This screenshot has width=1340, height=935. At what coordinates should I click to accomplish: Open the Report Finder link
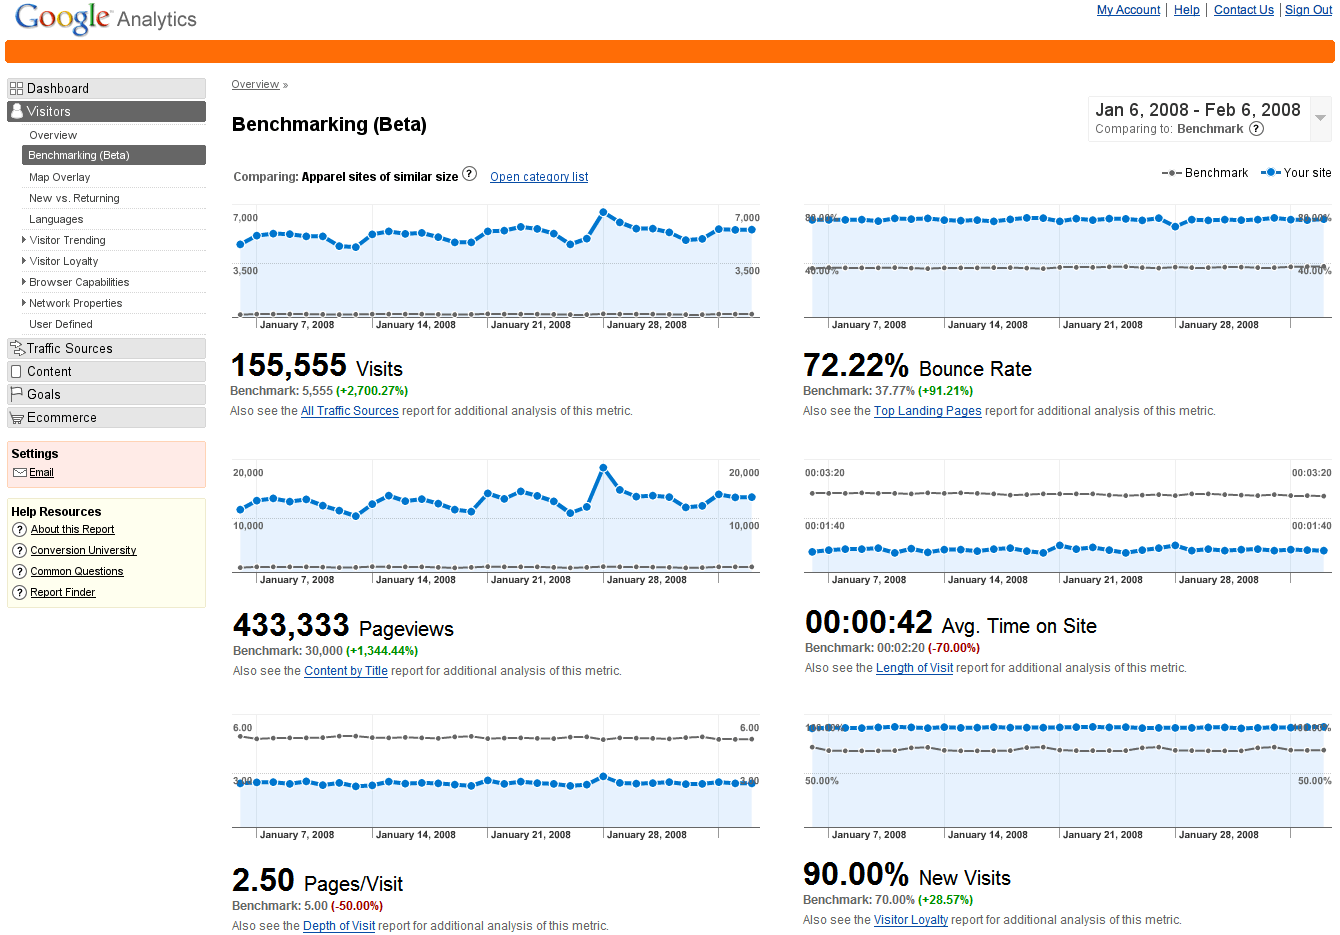(63, 593)
